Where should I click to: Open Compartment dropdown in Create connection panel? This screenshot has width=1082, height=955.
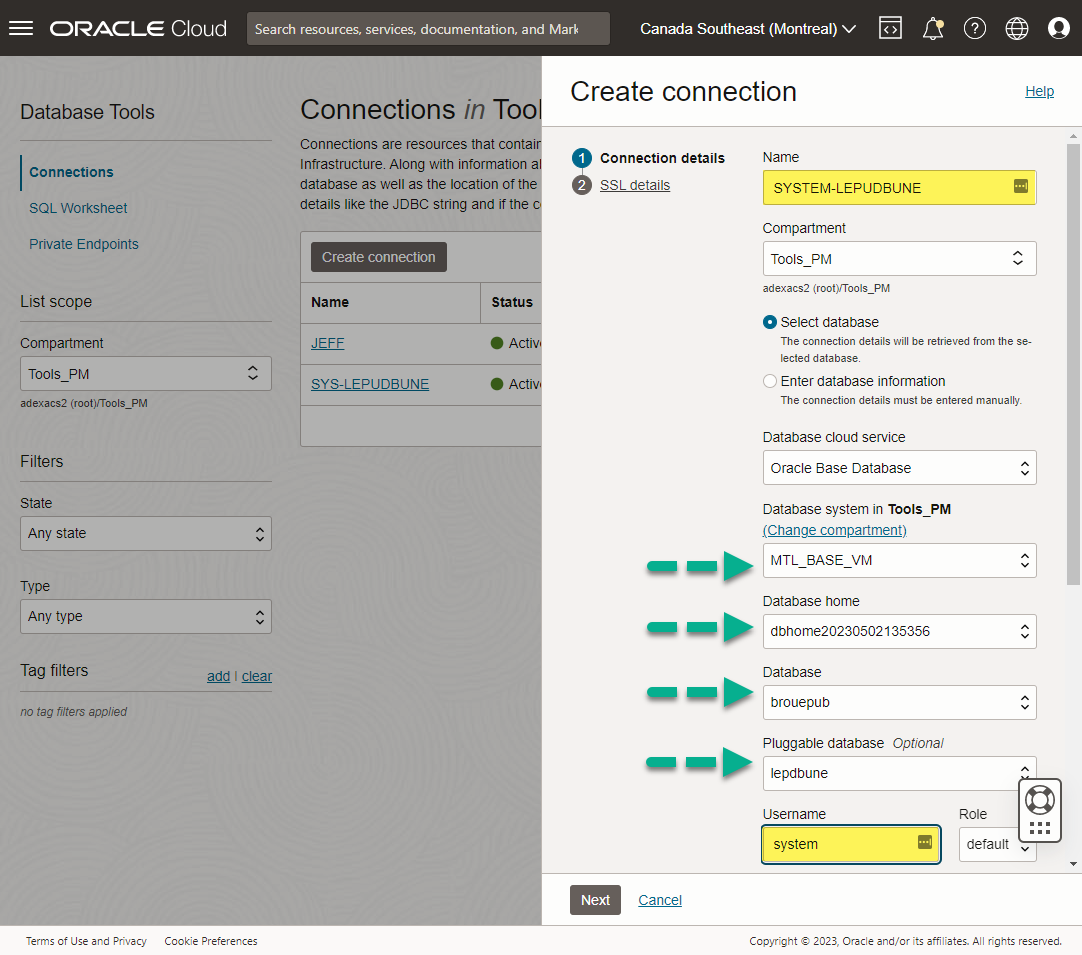click(x=899, y=259)
